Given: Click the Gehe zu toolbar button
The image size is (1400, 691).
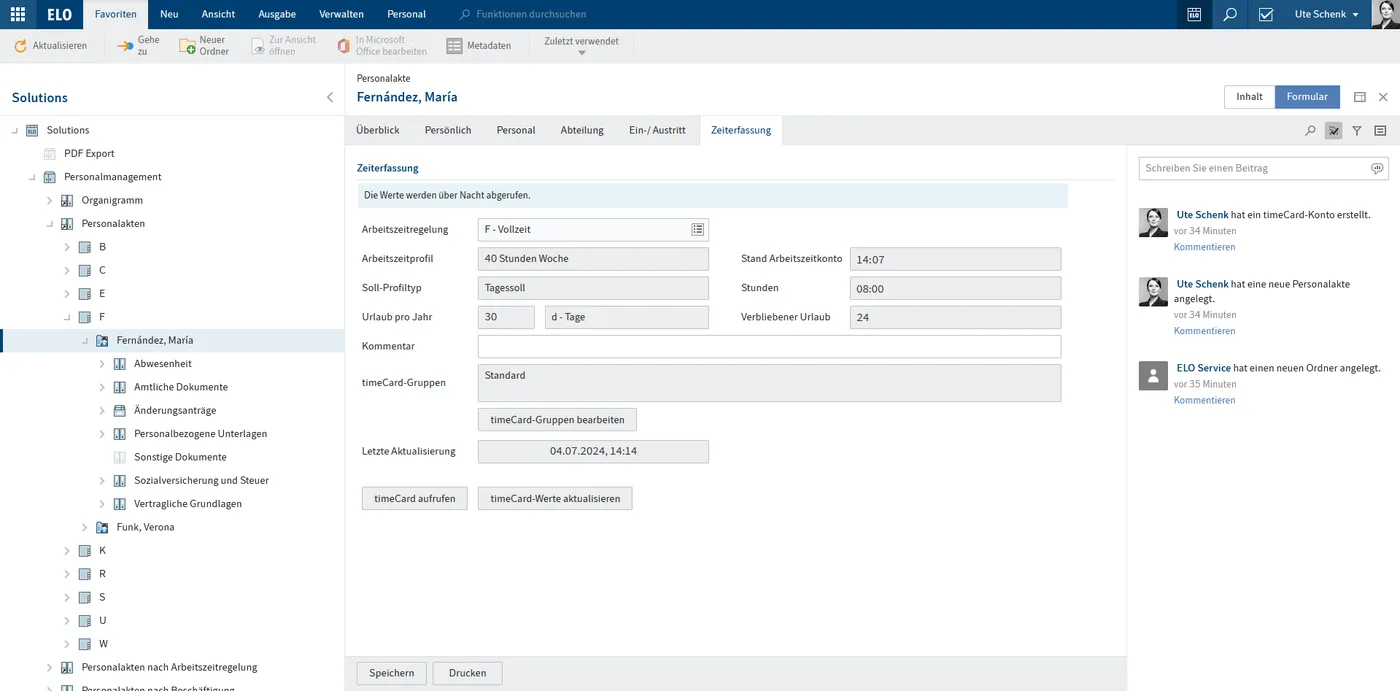Looking at the screenshot, I should pyautogui.click(x=138, y=46).
